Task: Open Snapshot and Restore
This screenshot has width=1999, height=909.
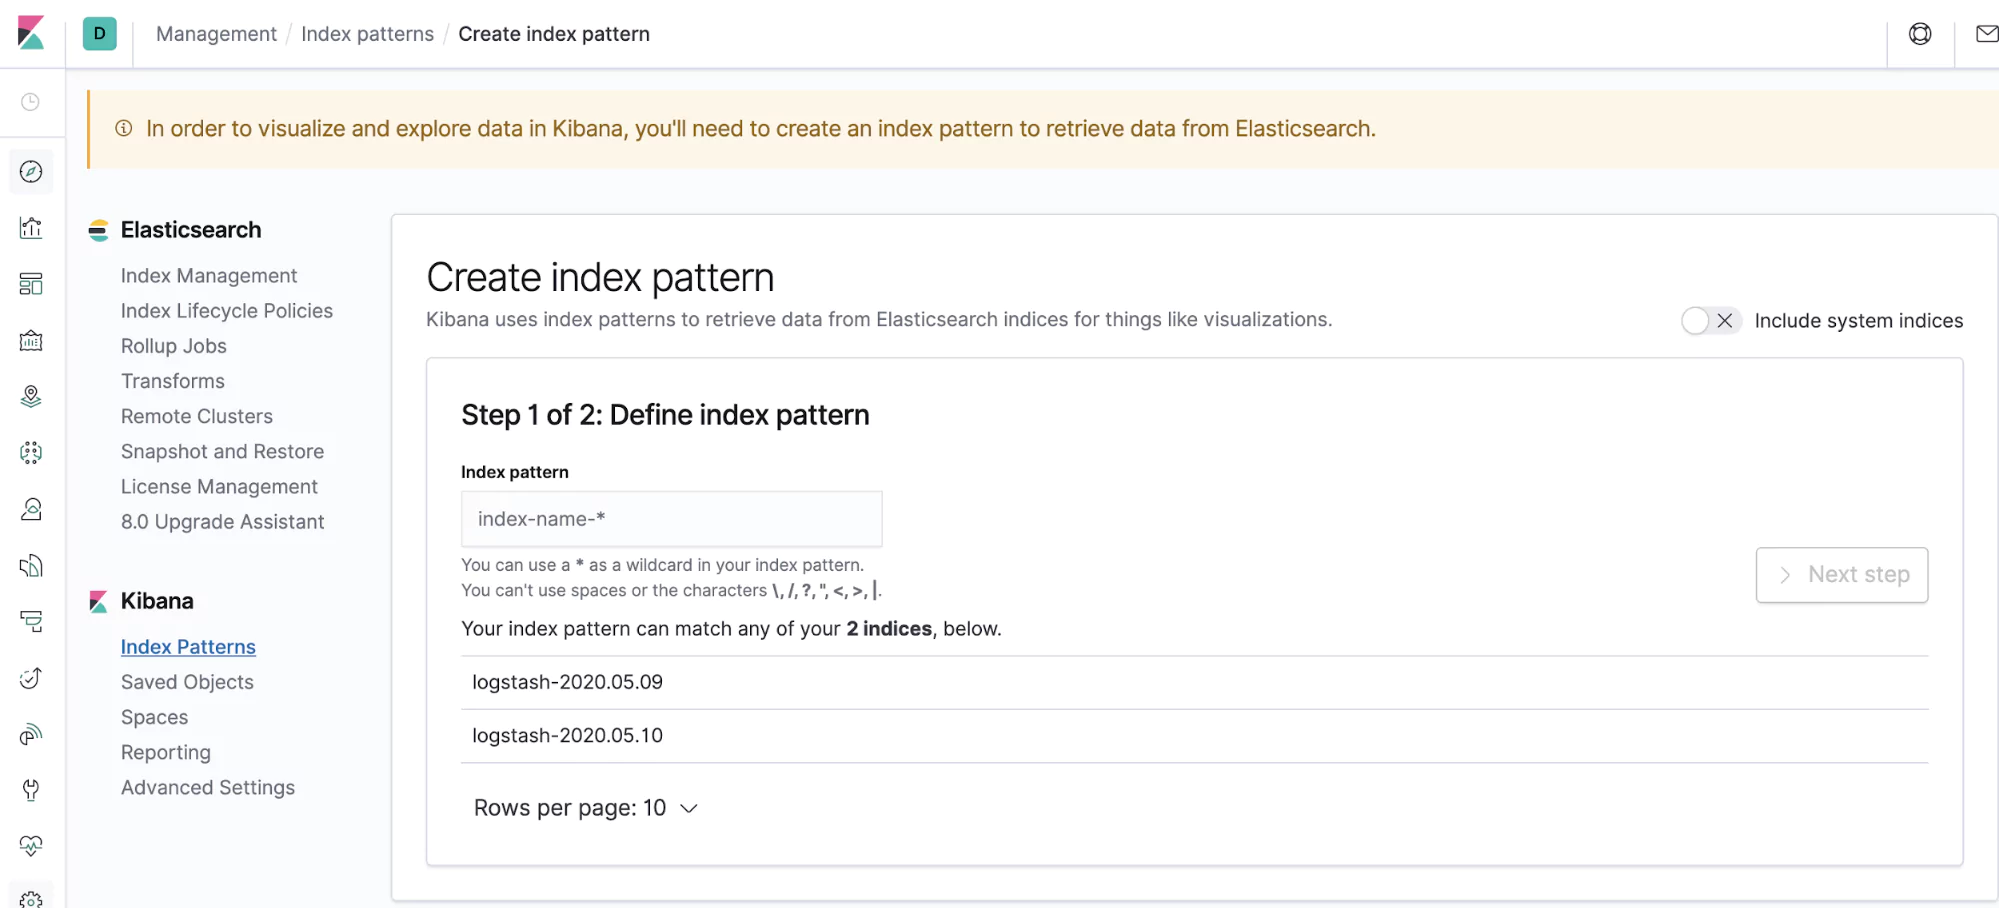Action: [x=222, y=451]
